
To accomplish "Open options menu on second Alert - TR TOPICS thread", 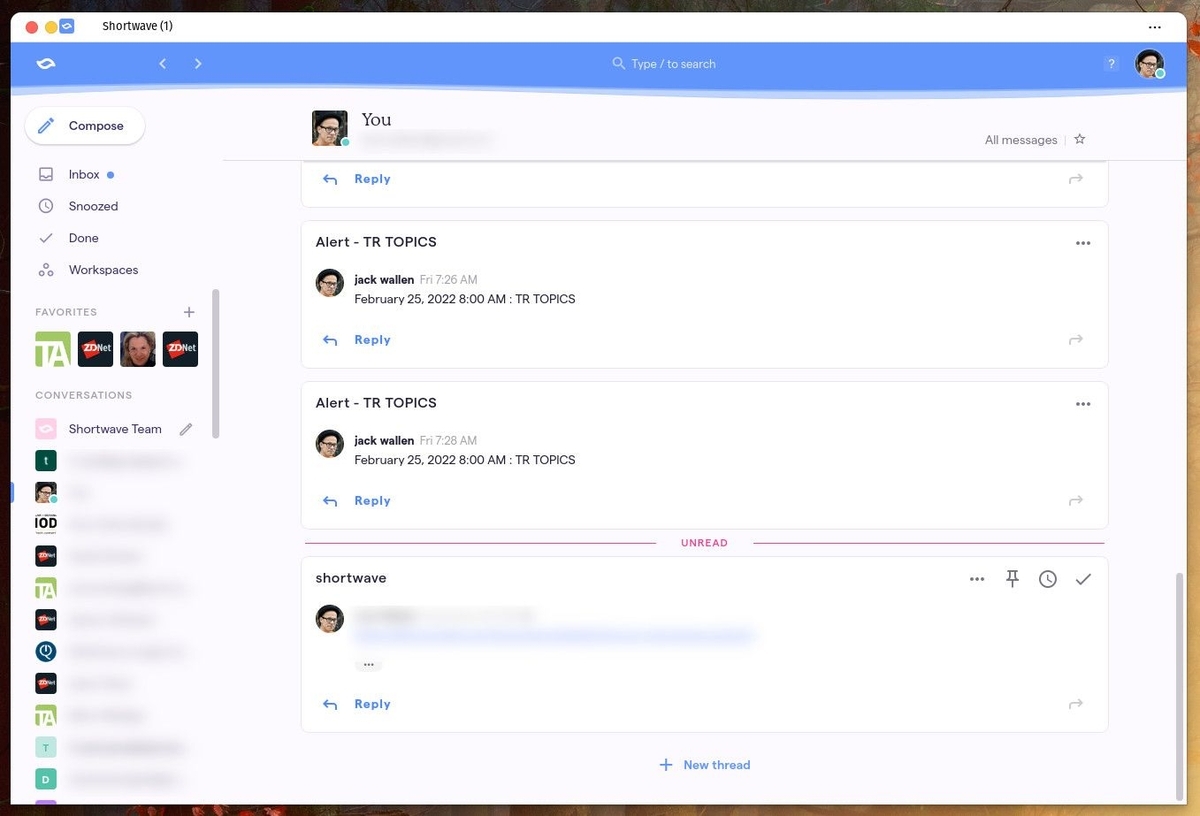I will pos(1083,403).
